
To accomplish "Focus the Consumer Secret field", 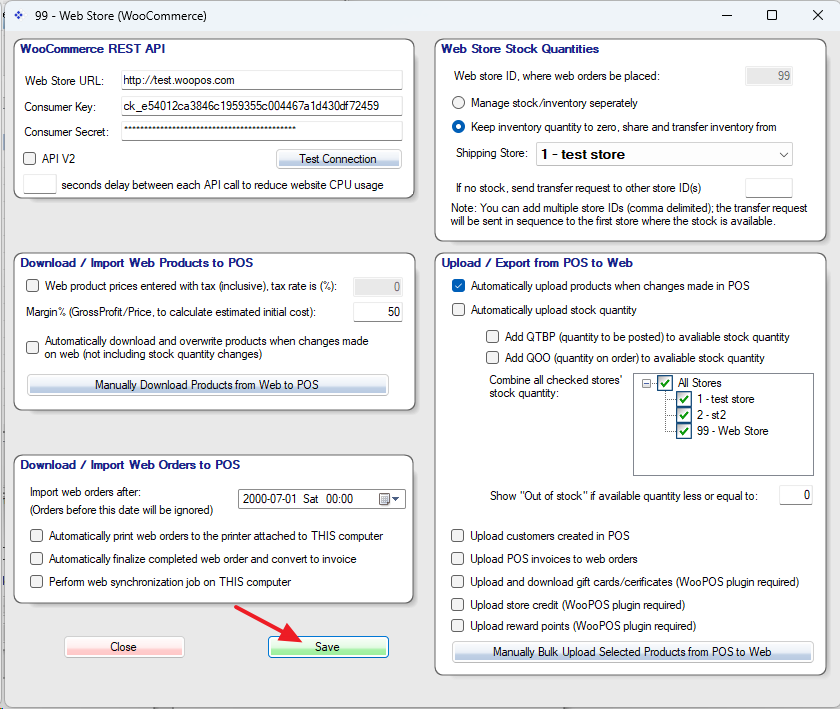I will pos(261,131).
